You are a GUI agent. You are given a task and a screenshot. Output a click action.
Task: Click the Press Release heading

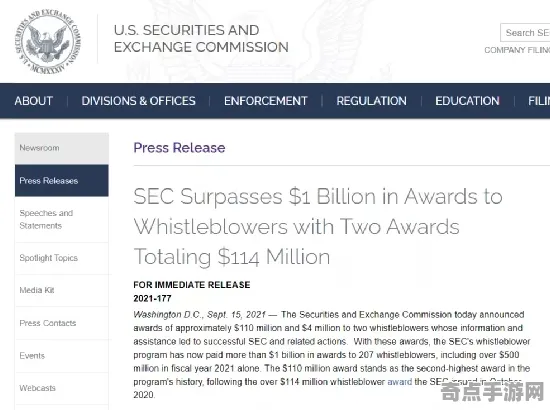(179, 148)
